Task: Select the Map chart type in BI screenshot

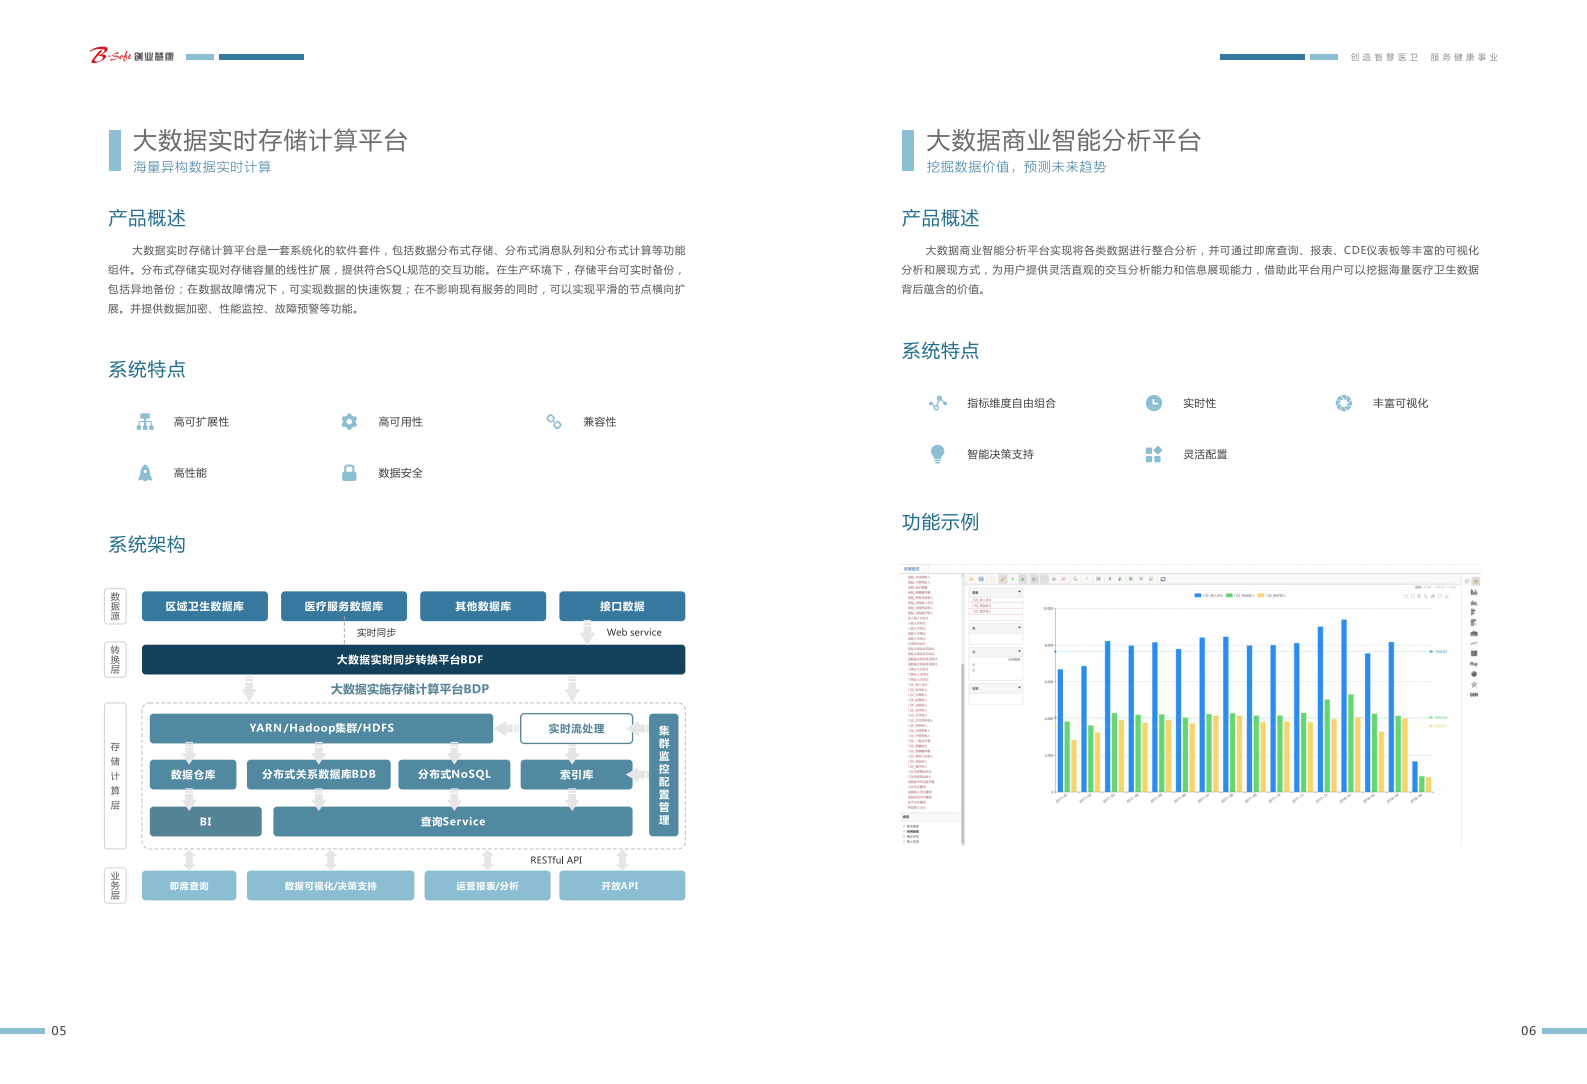Action: [x=1474, y=664]
